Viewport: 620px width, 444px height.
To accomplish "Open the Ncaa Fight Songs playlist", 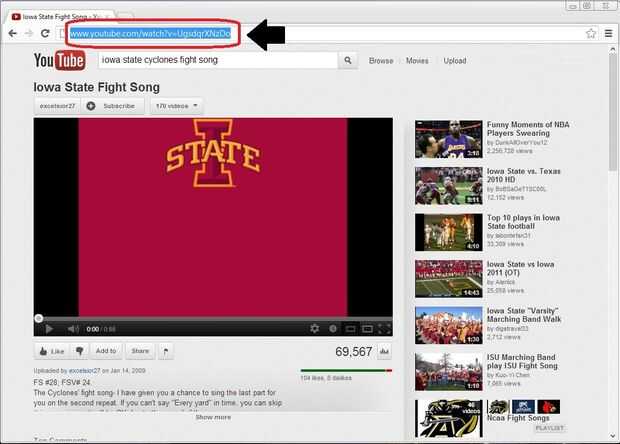I will [518, 418].
